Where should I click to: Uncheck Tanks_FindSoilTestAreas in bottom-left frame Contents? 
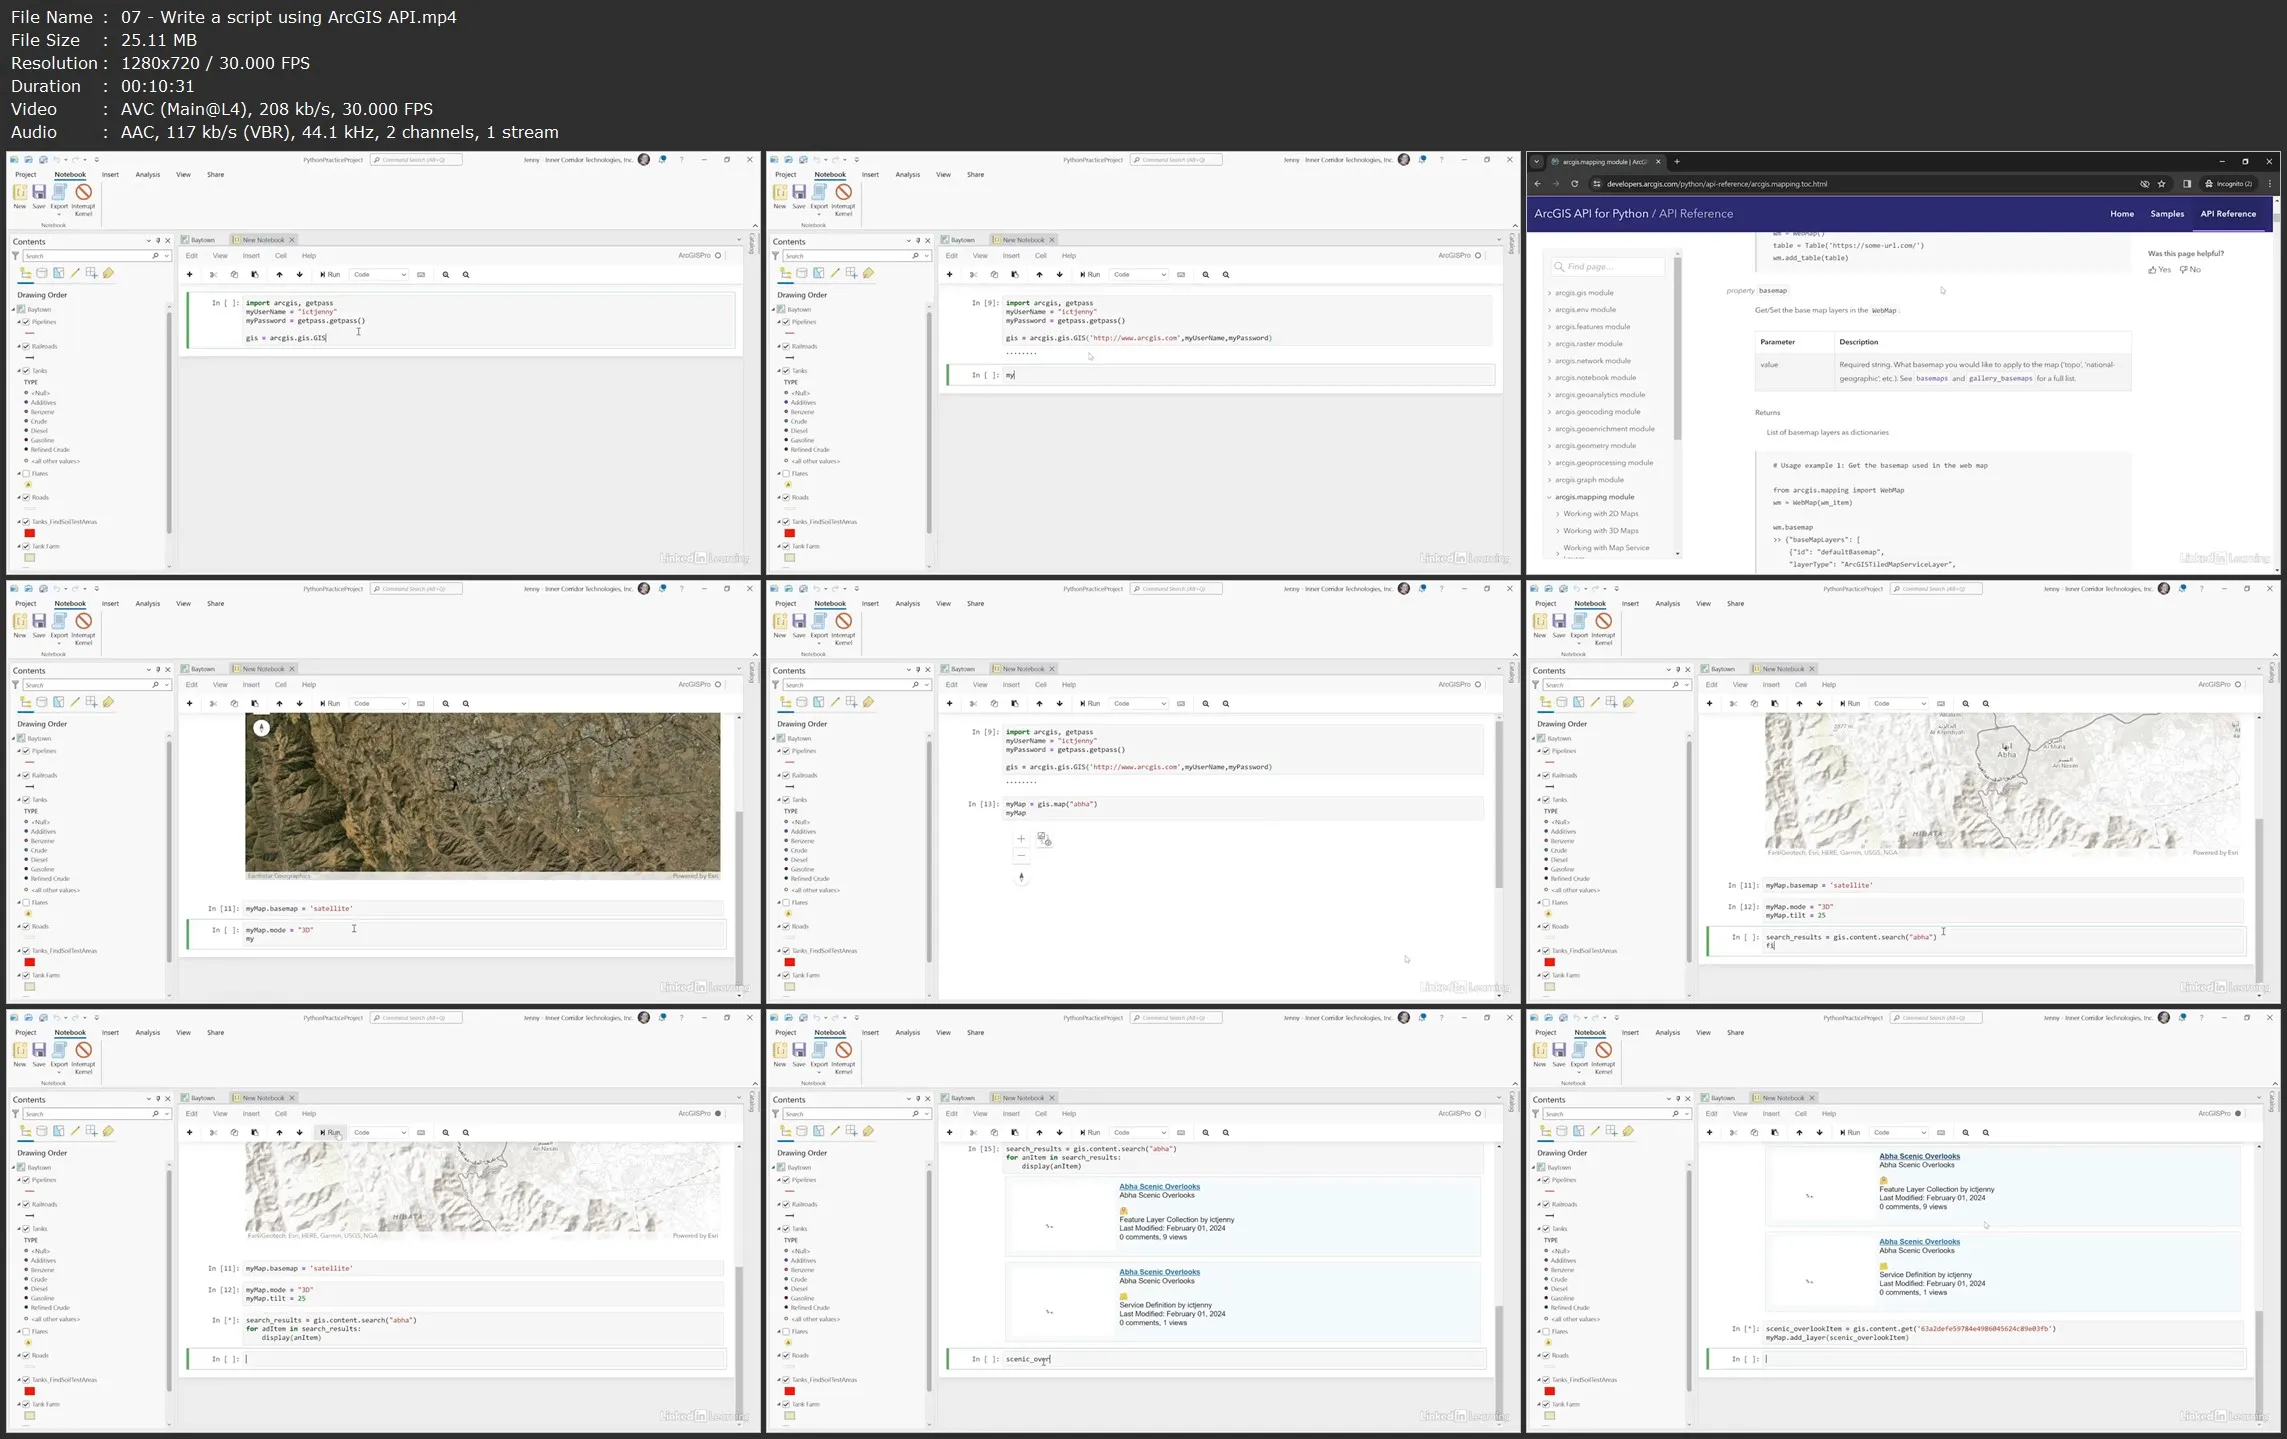(x=26, y=1380)
